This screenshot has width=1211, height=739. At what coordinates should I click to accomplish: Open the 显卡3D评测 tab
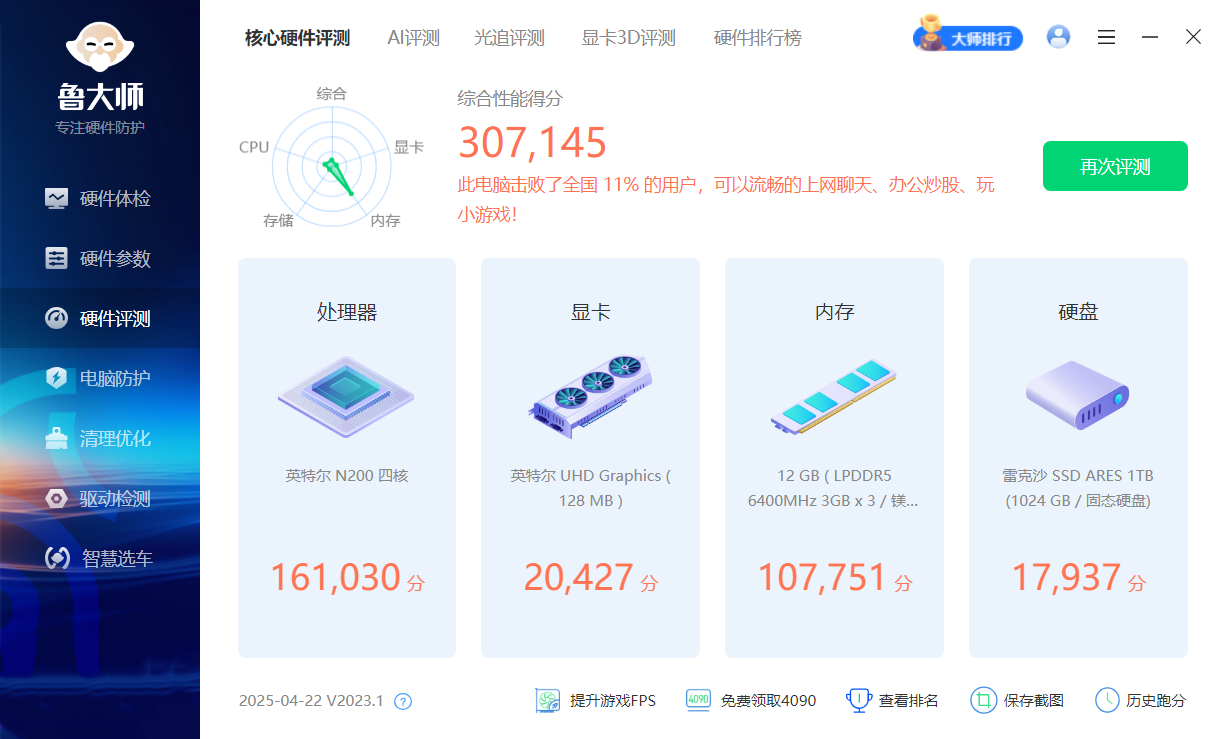pyautogui.click(x=628, y=38)
